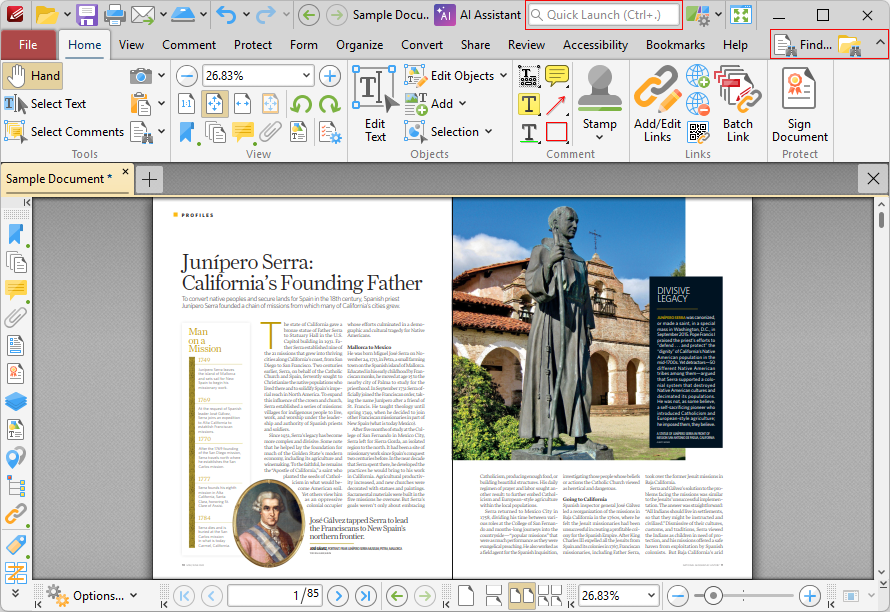The image size is (890, 612).
Task: Toggle Fit Width view mode
Action: tap(242, 104)
